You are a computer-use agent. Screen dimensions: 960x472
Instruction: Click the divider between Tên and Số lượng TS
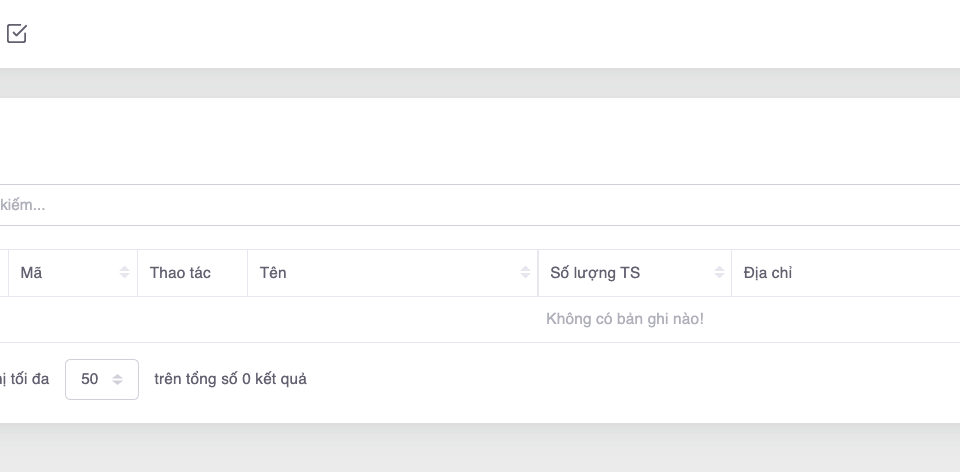(x=538, y=273)
